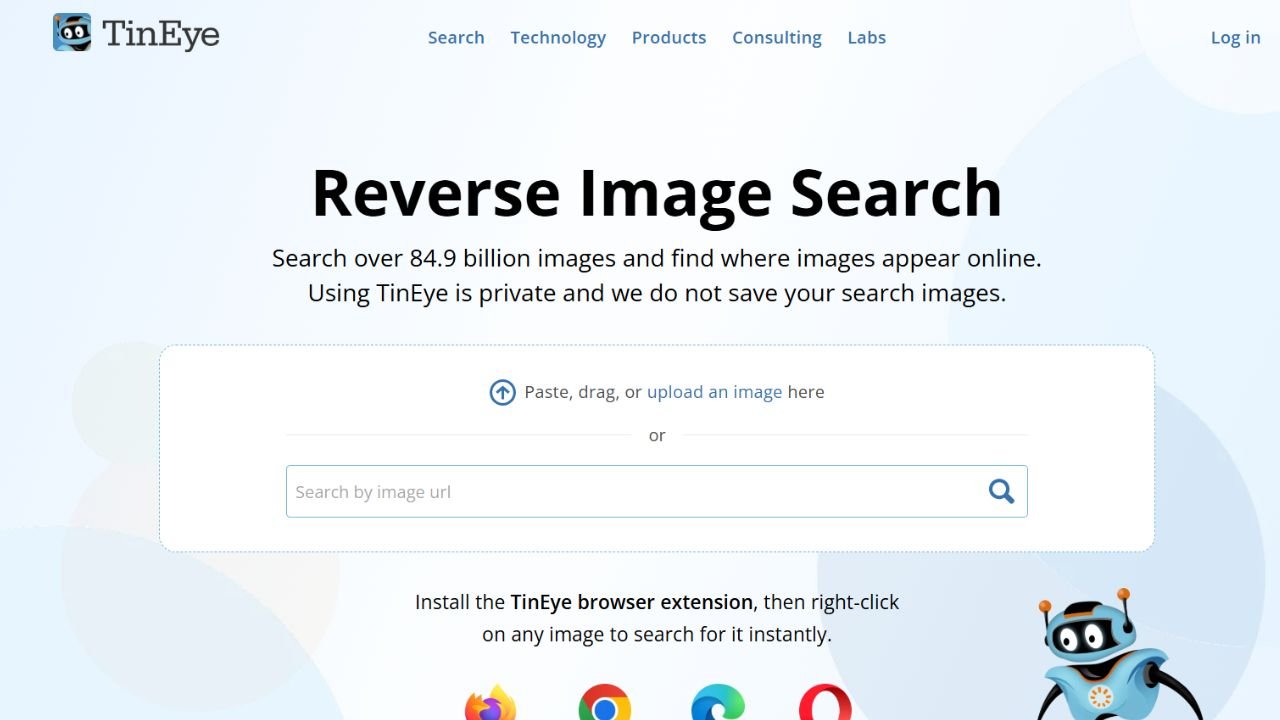The height and width of the screenshot is (720, 1280).
Task: Open the Consulting menu item
Action: [777, 38]
